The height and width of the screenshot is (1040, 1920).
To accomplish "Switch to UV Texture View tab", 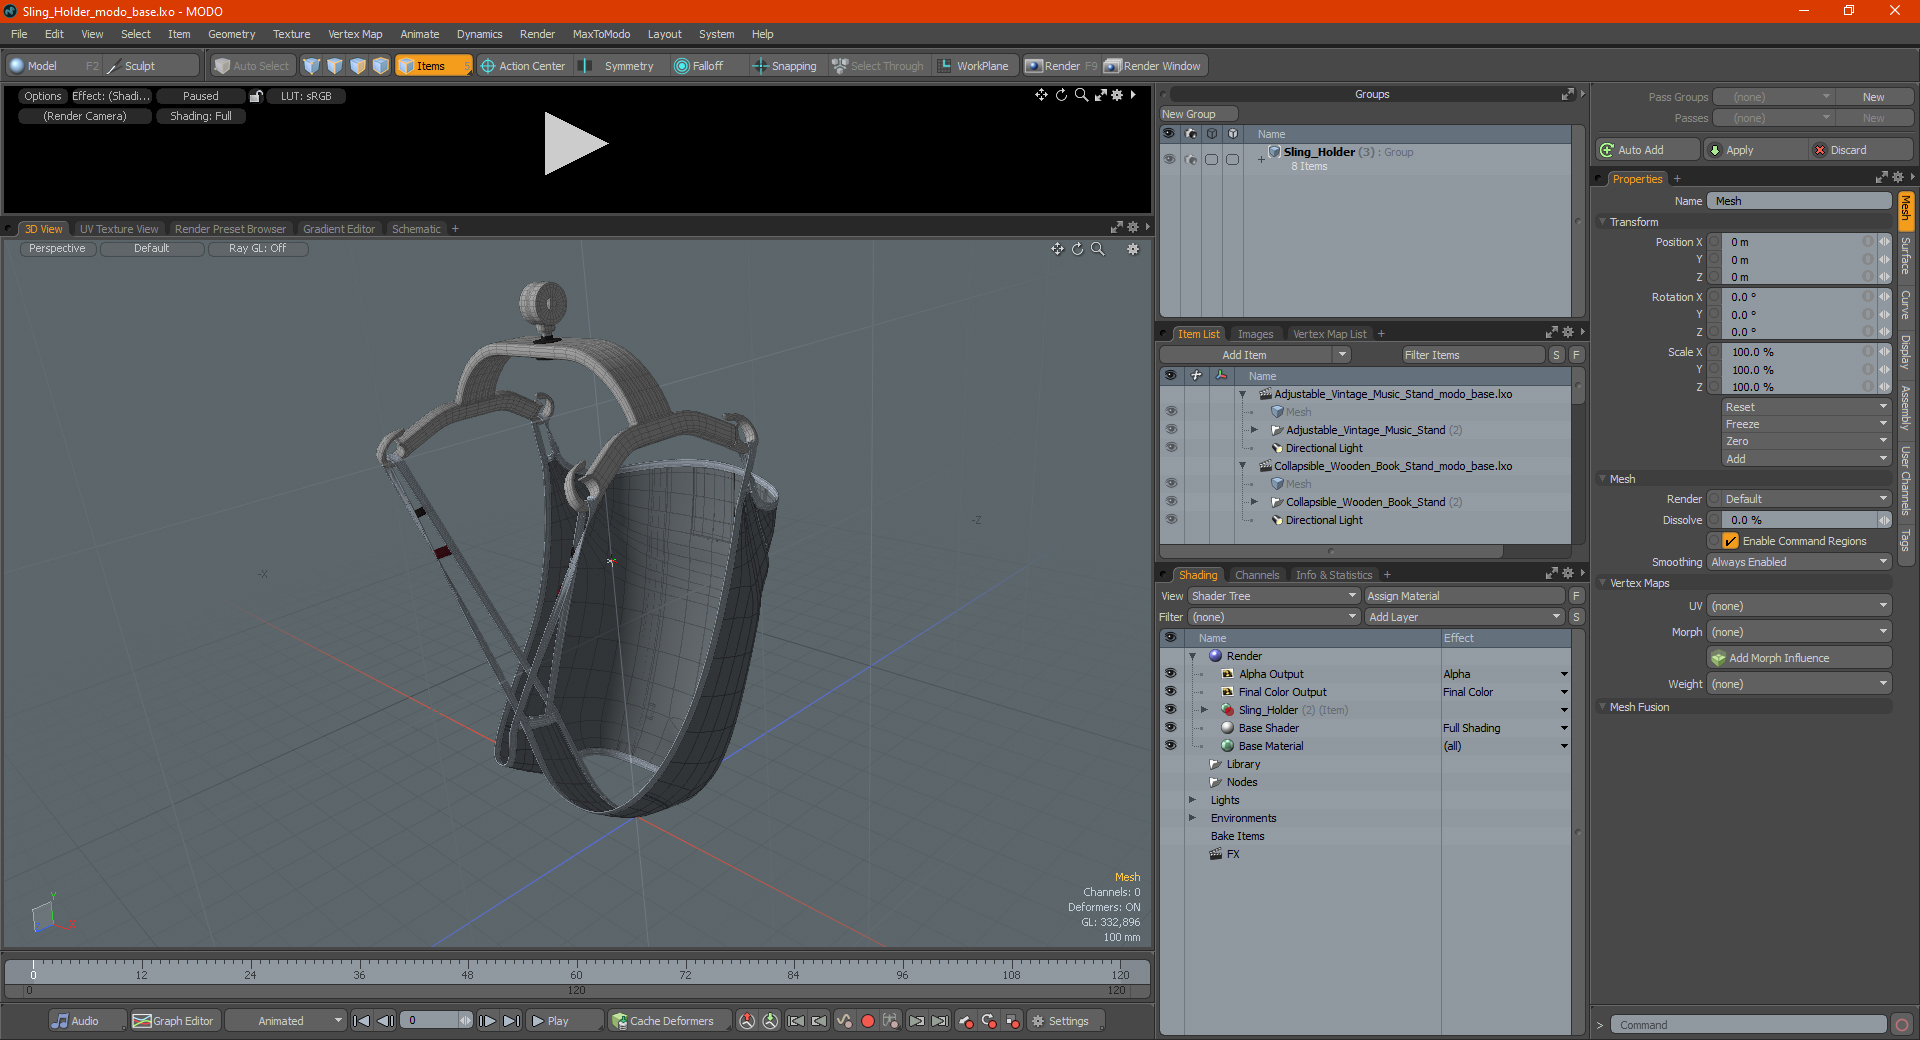I will [x=119, y=229].
